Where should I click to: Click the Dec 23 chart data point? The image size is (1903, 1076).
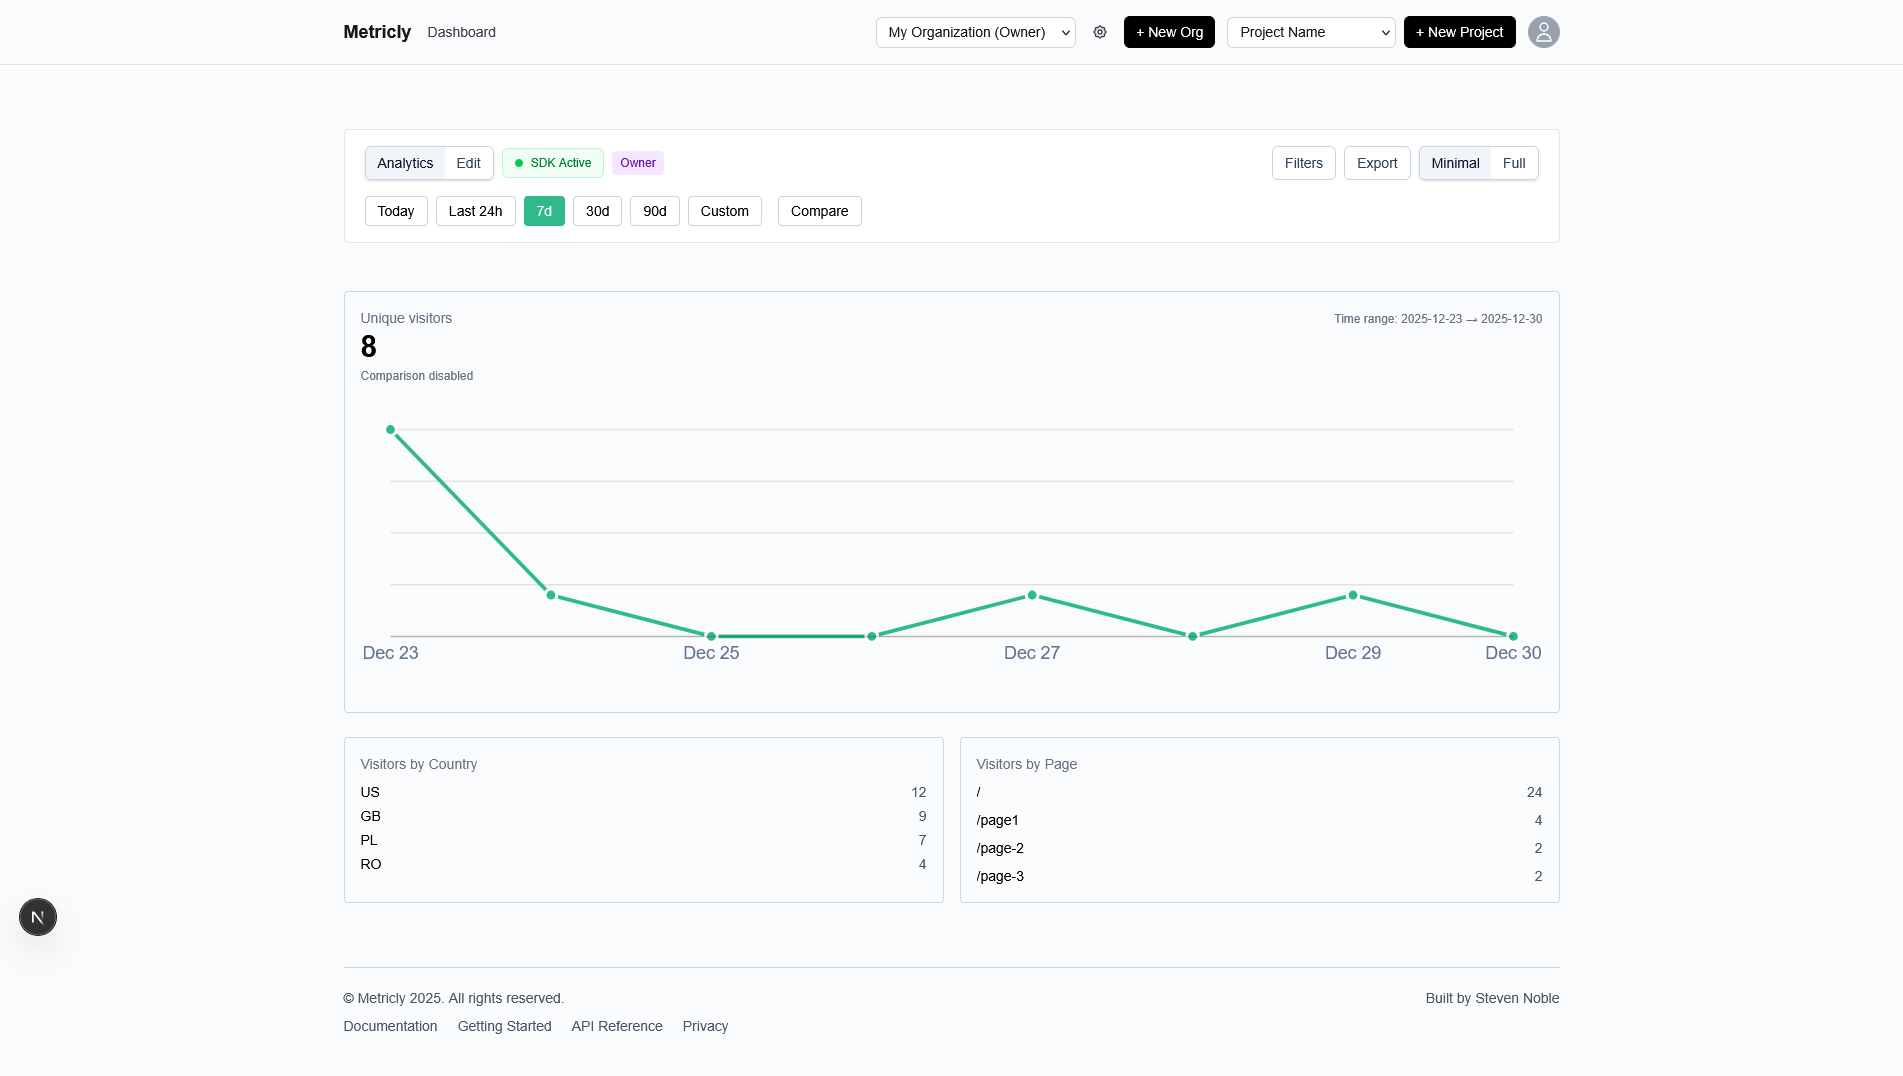390,429
